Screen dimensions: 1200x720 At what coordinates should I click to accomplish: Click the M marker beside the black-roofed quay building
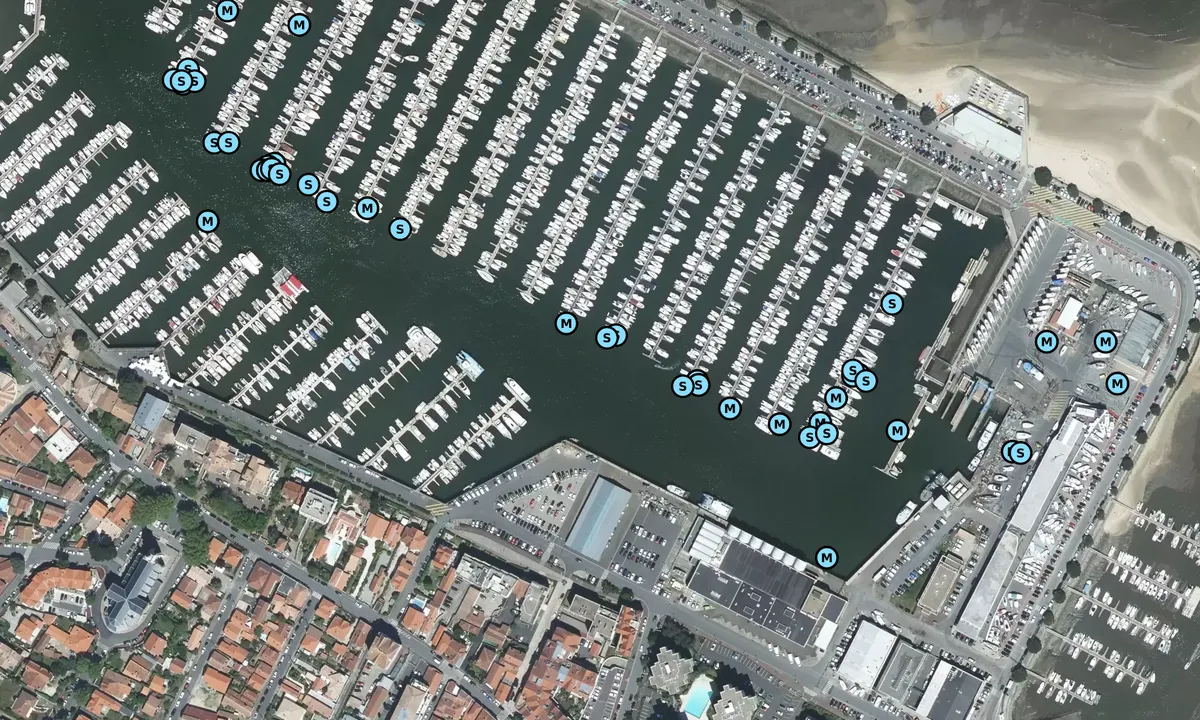(x=826, y=557)
